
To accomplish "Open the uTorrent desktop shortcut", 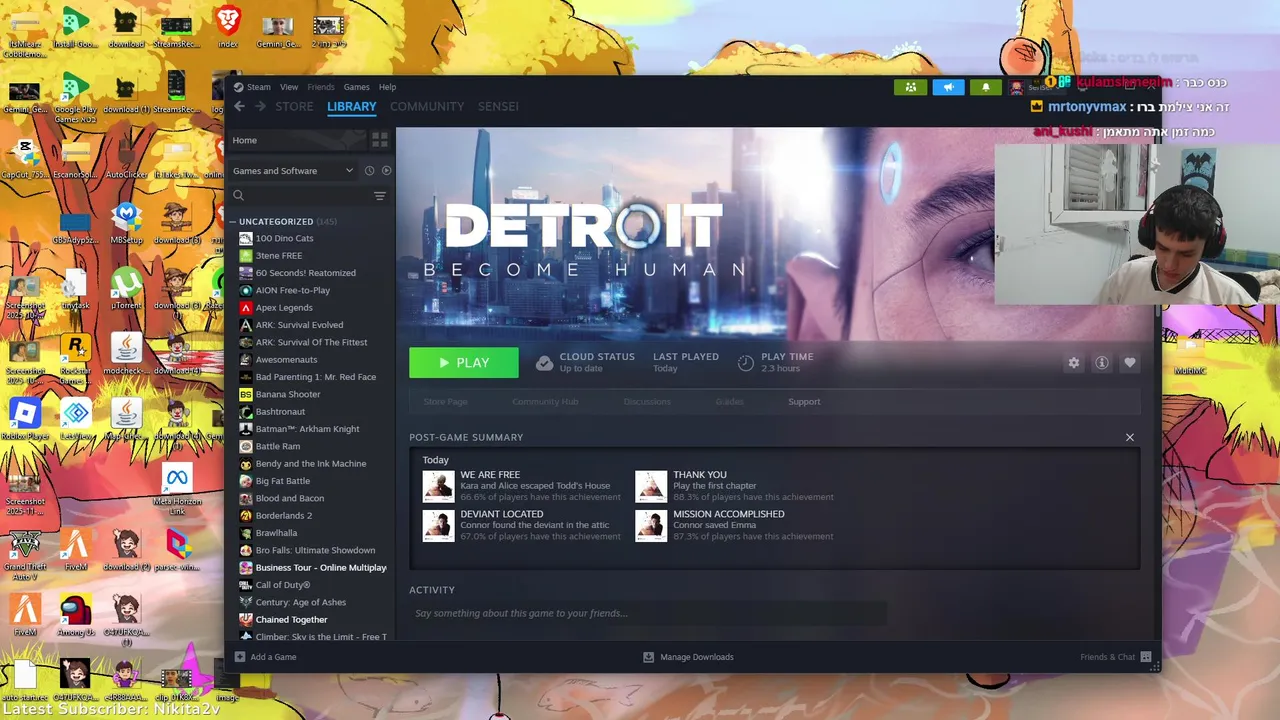I will (126, 289).
